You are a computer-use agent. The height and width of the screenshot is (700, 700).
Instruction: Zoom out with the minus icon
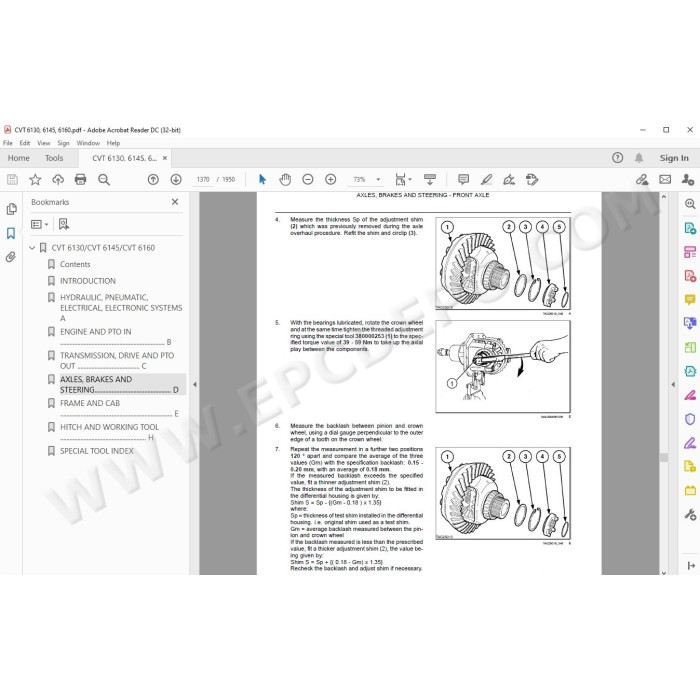(308, 179)
